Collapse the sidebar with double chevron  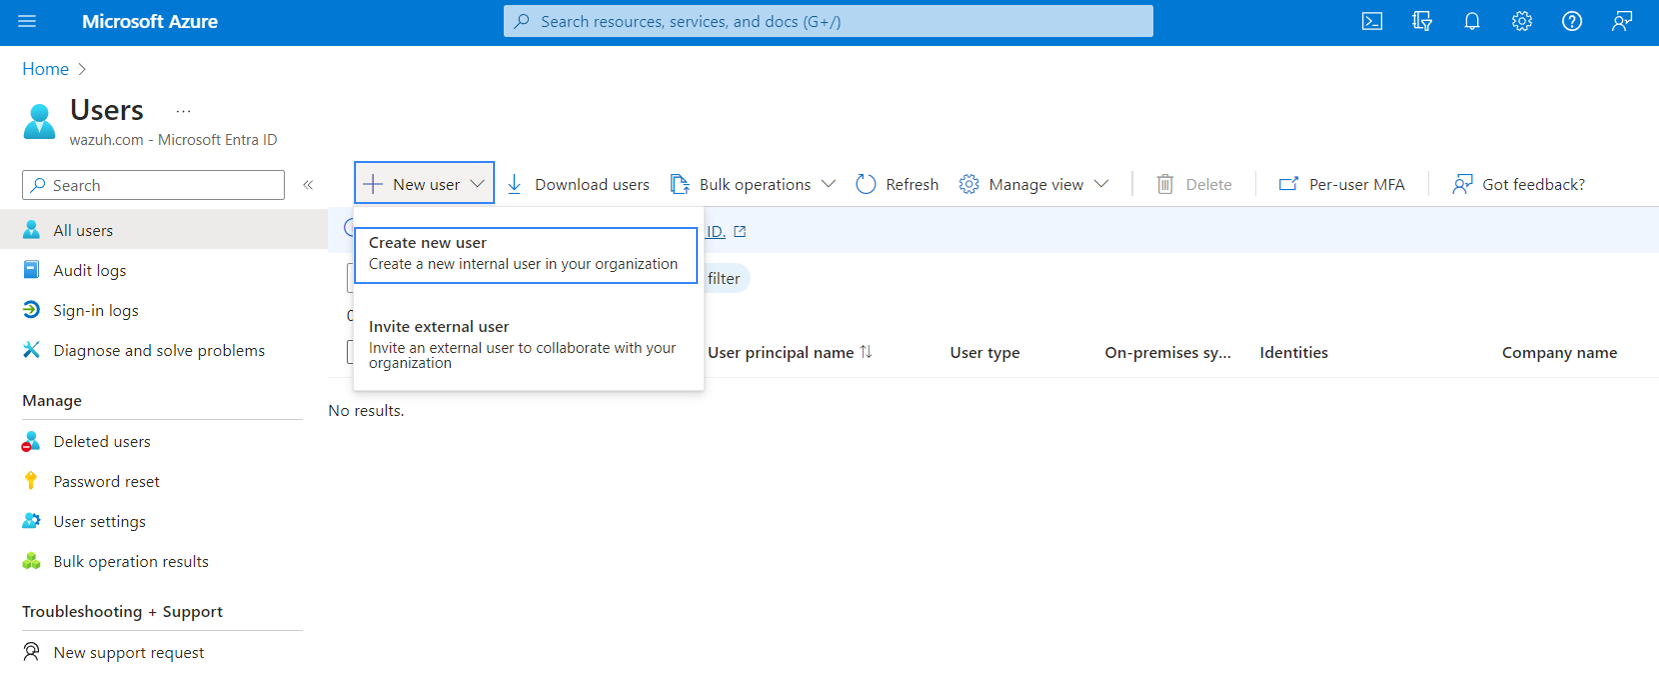pyautogui.click(x=308, y=185)
